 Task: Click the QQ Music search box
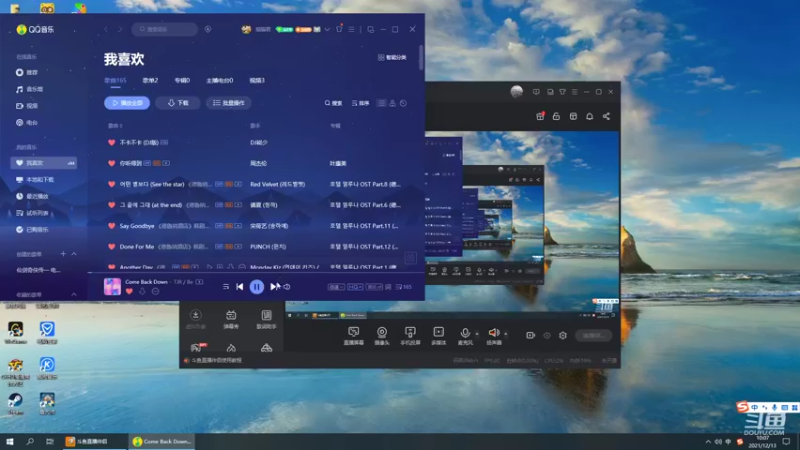pyautogui.click(x=165, y=29)
